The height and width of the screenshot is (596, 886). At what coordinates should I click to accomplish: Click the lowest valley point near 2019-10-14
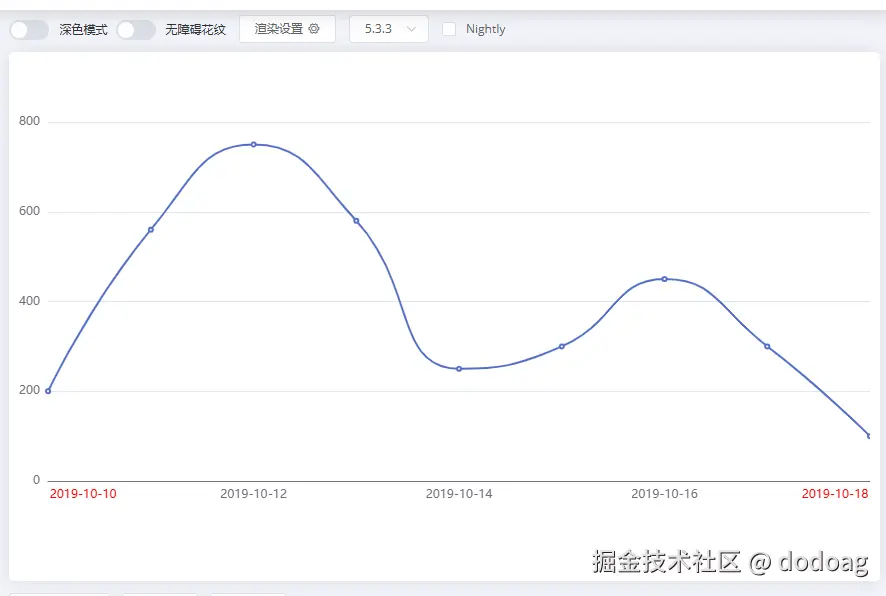[459, 368]
